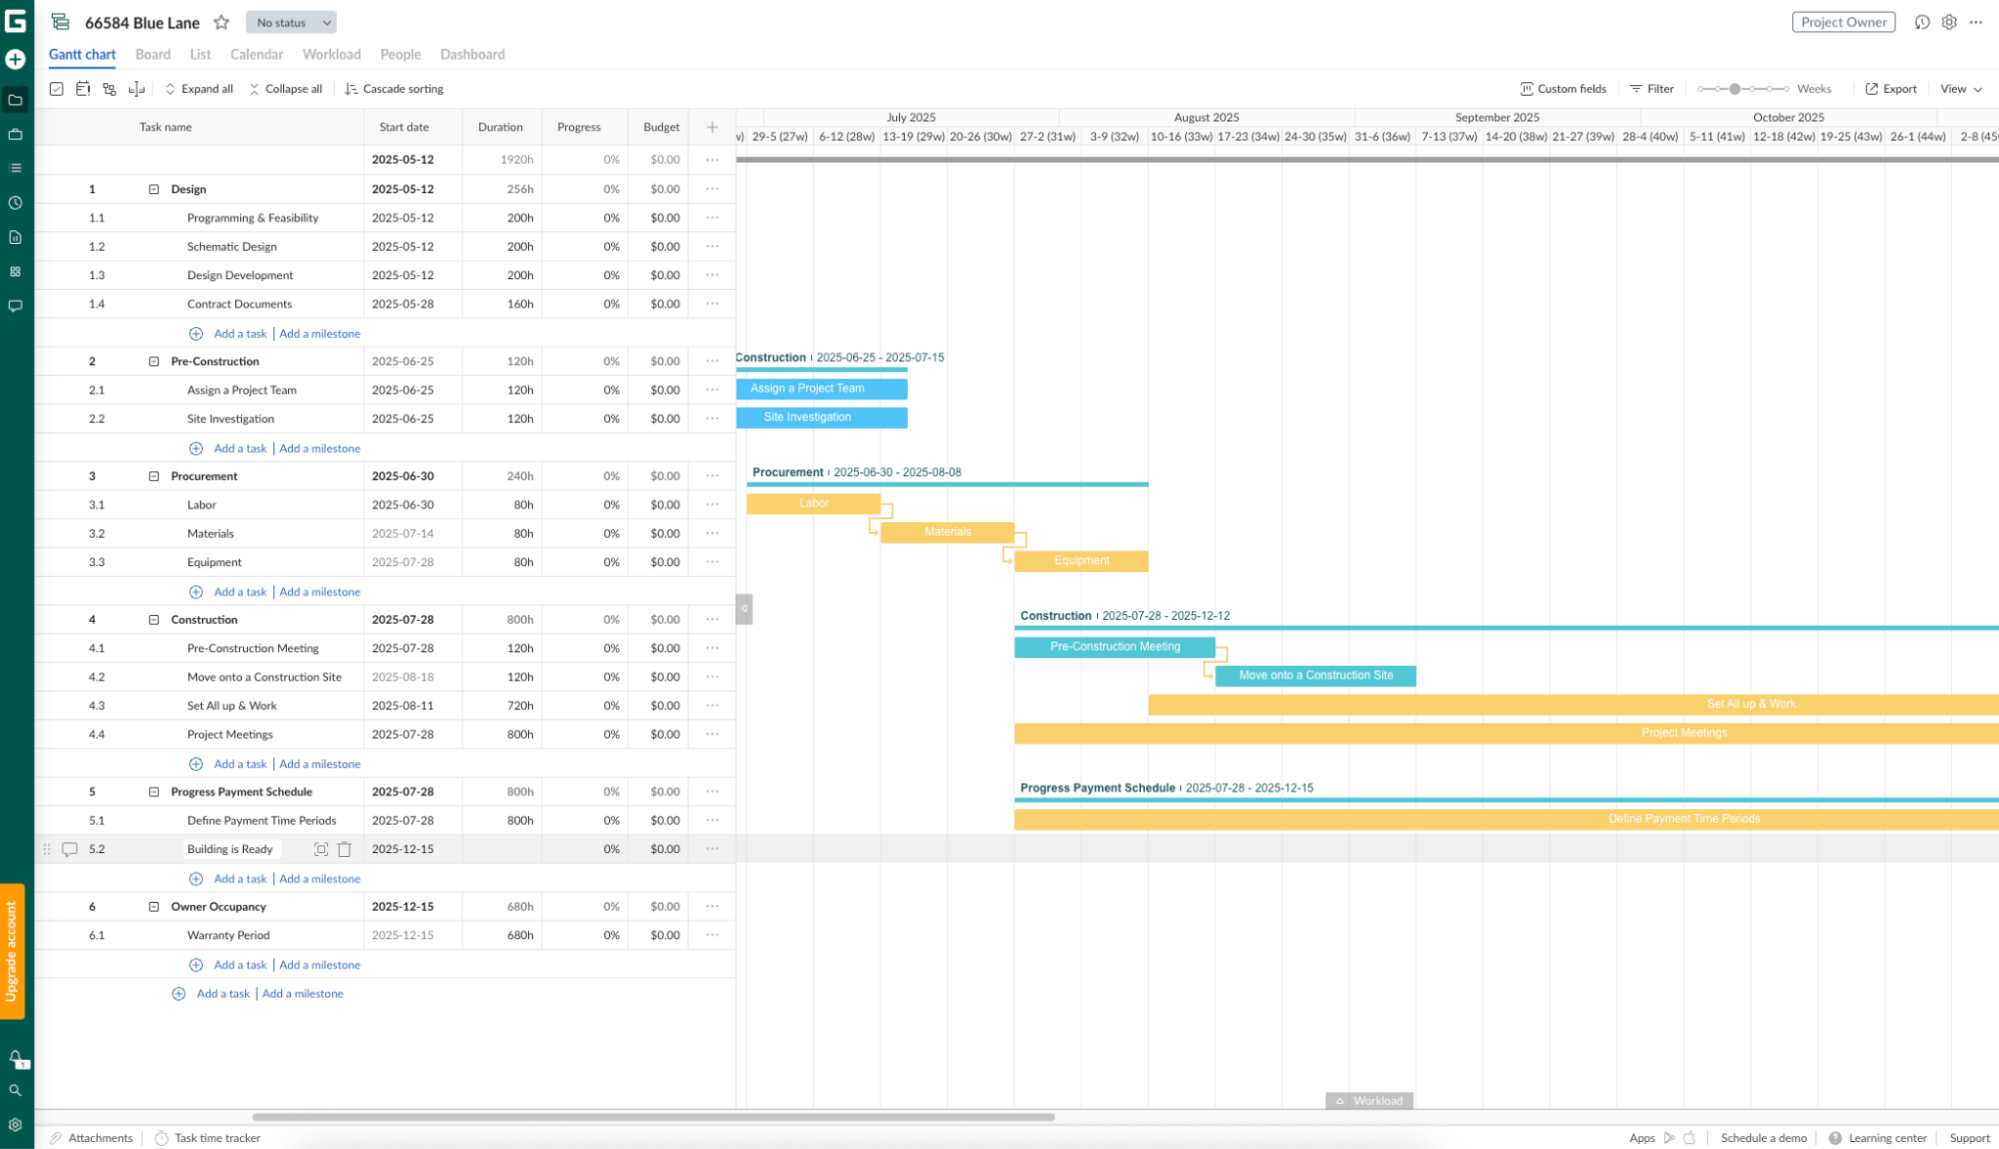This screenshot has width=1999, height=1149.
Task: Click the Building is Ready task name field
Action: click(x=231, y=848)
